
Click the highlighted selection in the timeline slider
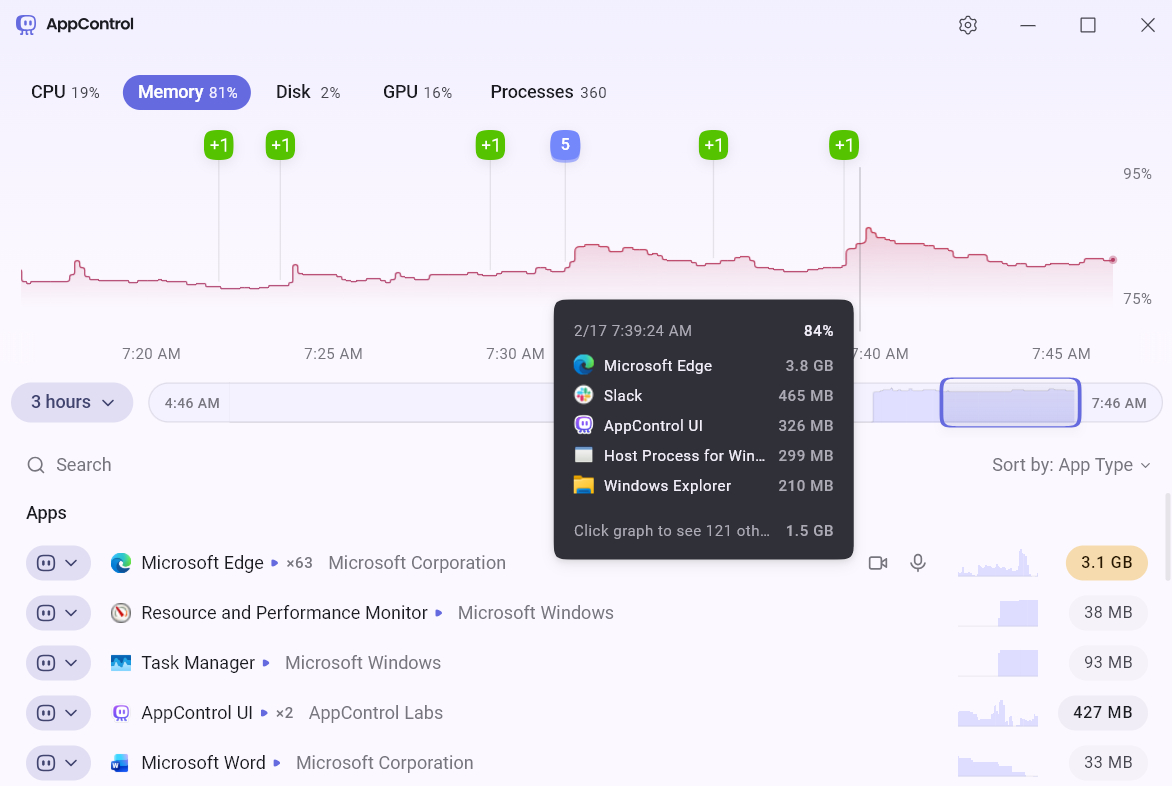[x=1010, y=402]
